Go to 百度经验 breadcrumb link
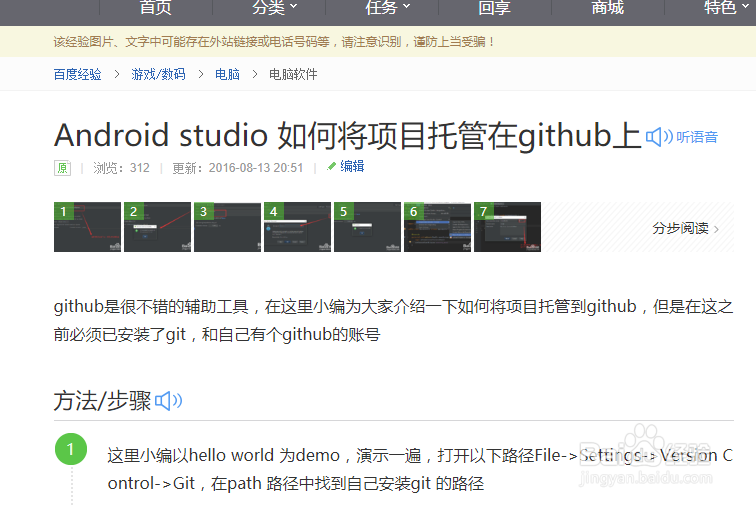Image resolution: width=756 pixels, height=505 pixels. point(78,74)
